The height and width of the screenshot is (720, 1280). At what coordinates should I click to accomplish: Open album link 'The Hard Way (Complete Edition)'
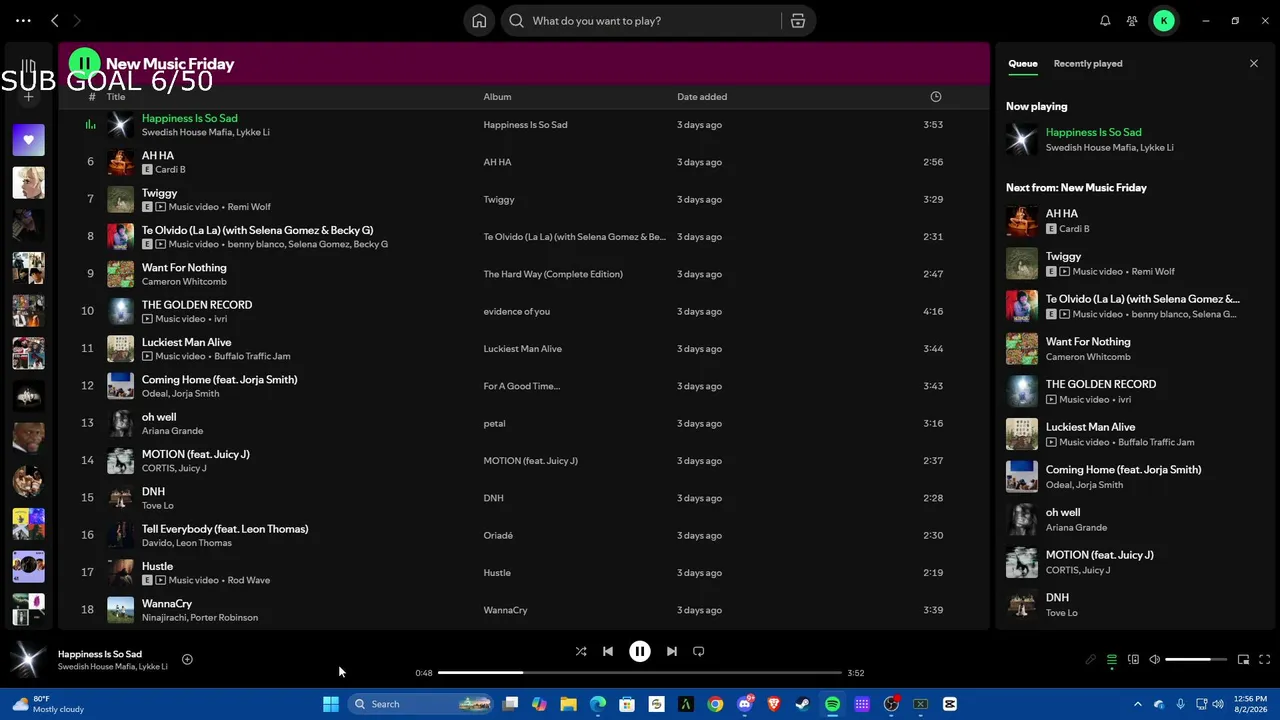tap(553, 274)
